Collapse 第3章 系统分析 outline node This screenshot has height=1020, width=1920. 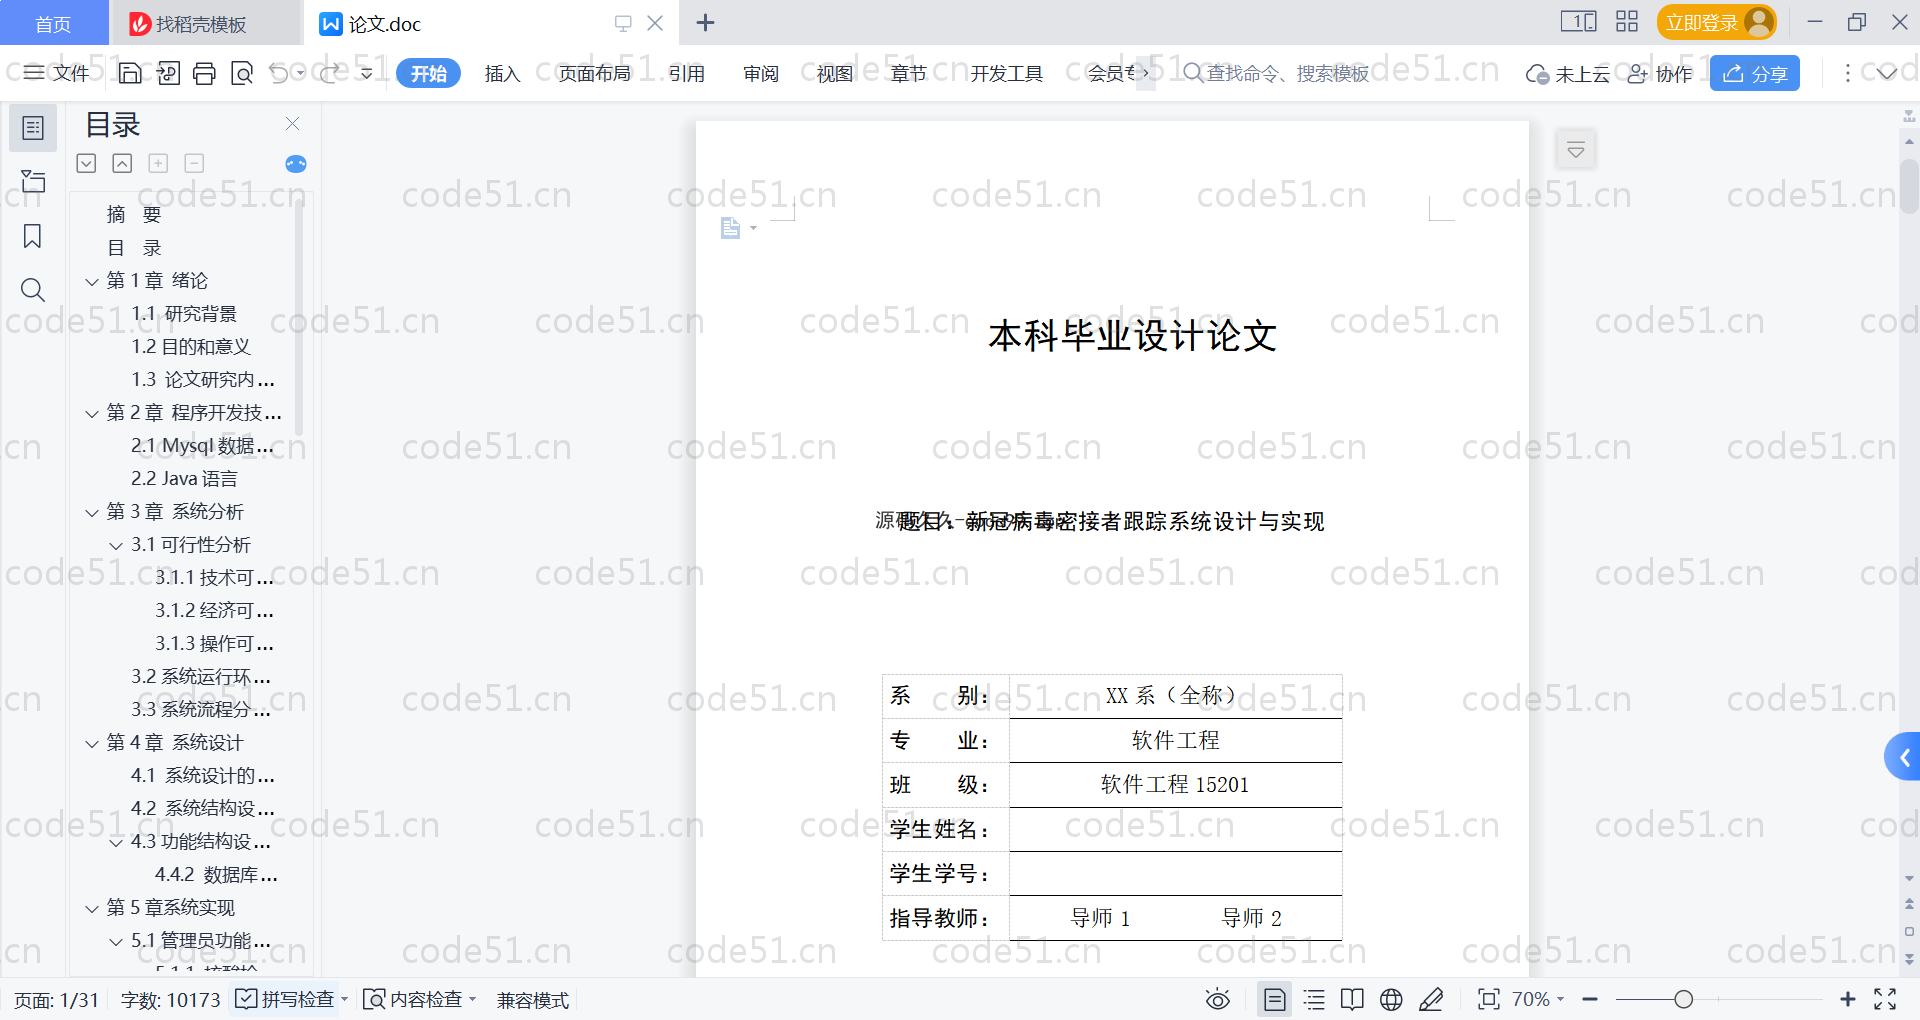click(x=92, y=512)
